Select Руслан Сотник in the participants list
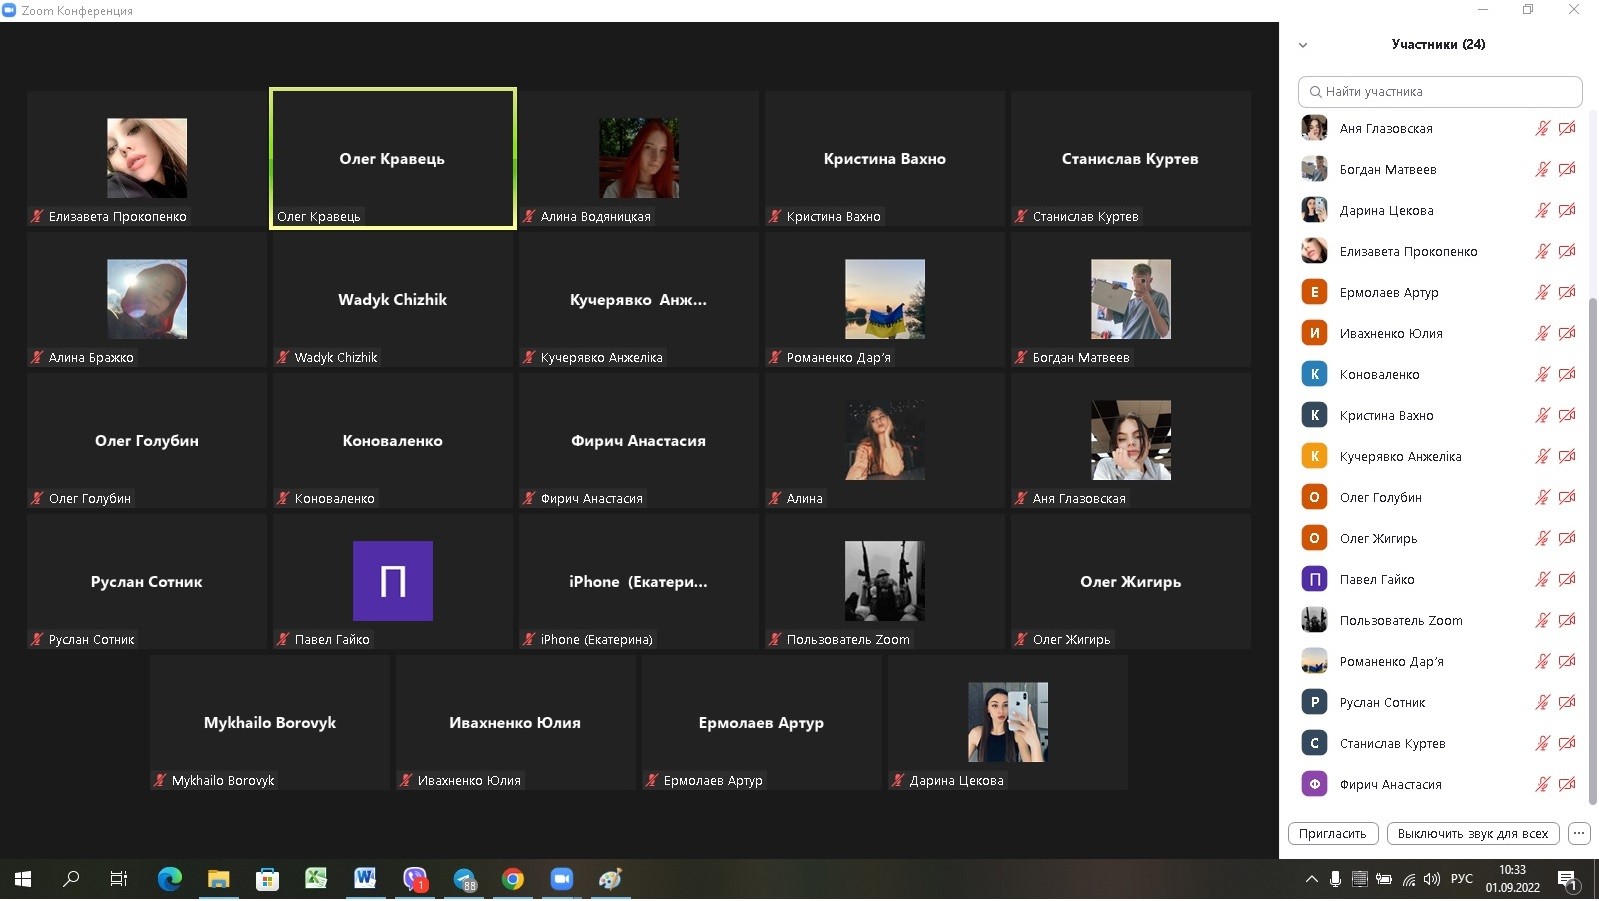 1382,702
